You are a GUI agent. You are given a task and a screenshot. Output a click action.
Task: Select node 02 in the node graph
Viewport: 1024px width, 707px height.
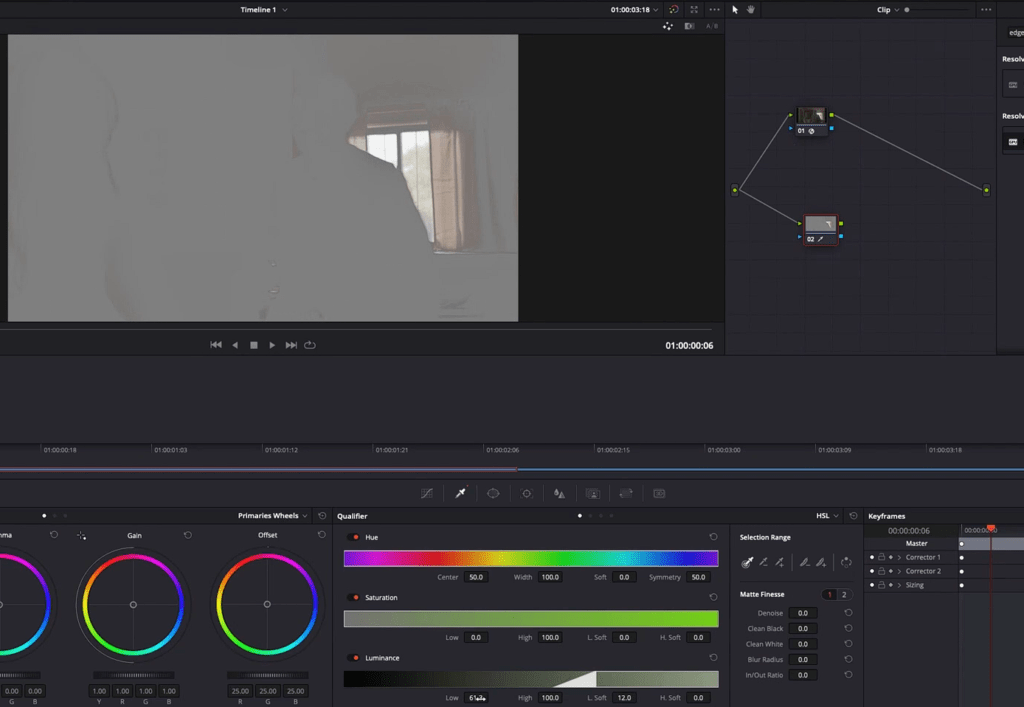click(820, 224)
